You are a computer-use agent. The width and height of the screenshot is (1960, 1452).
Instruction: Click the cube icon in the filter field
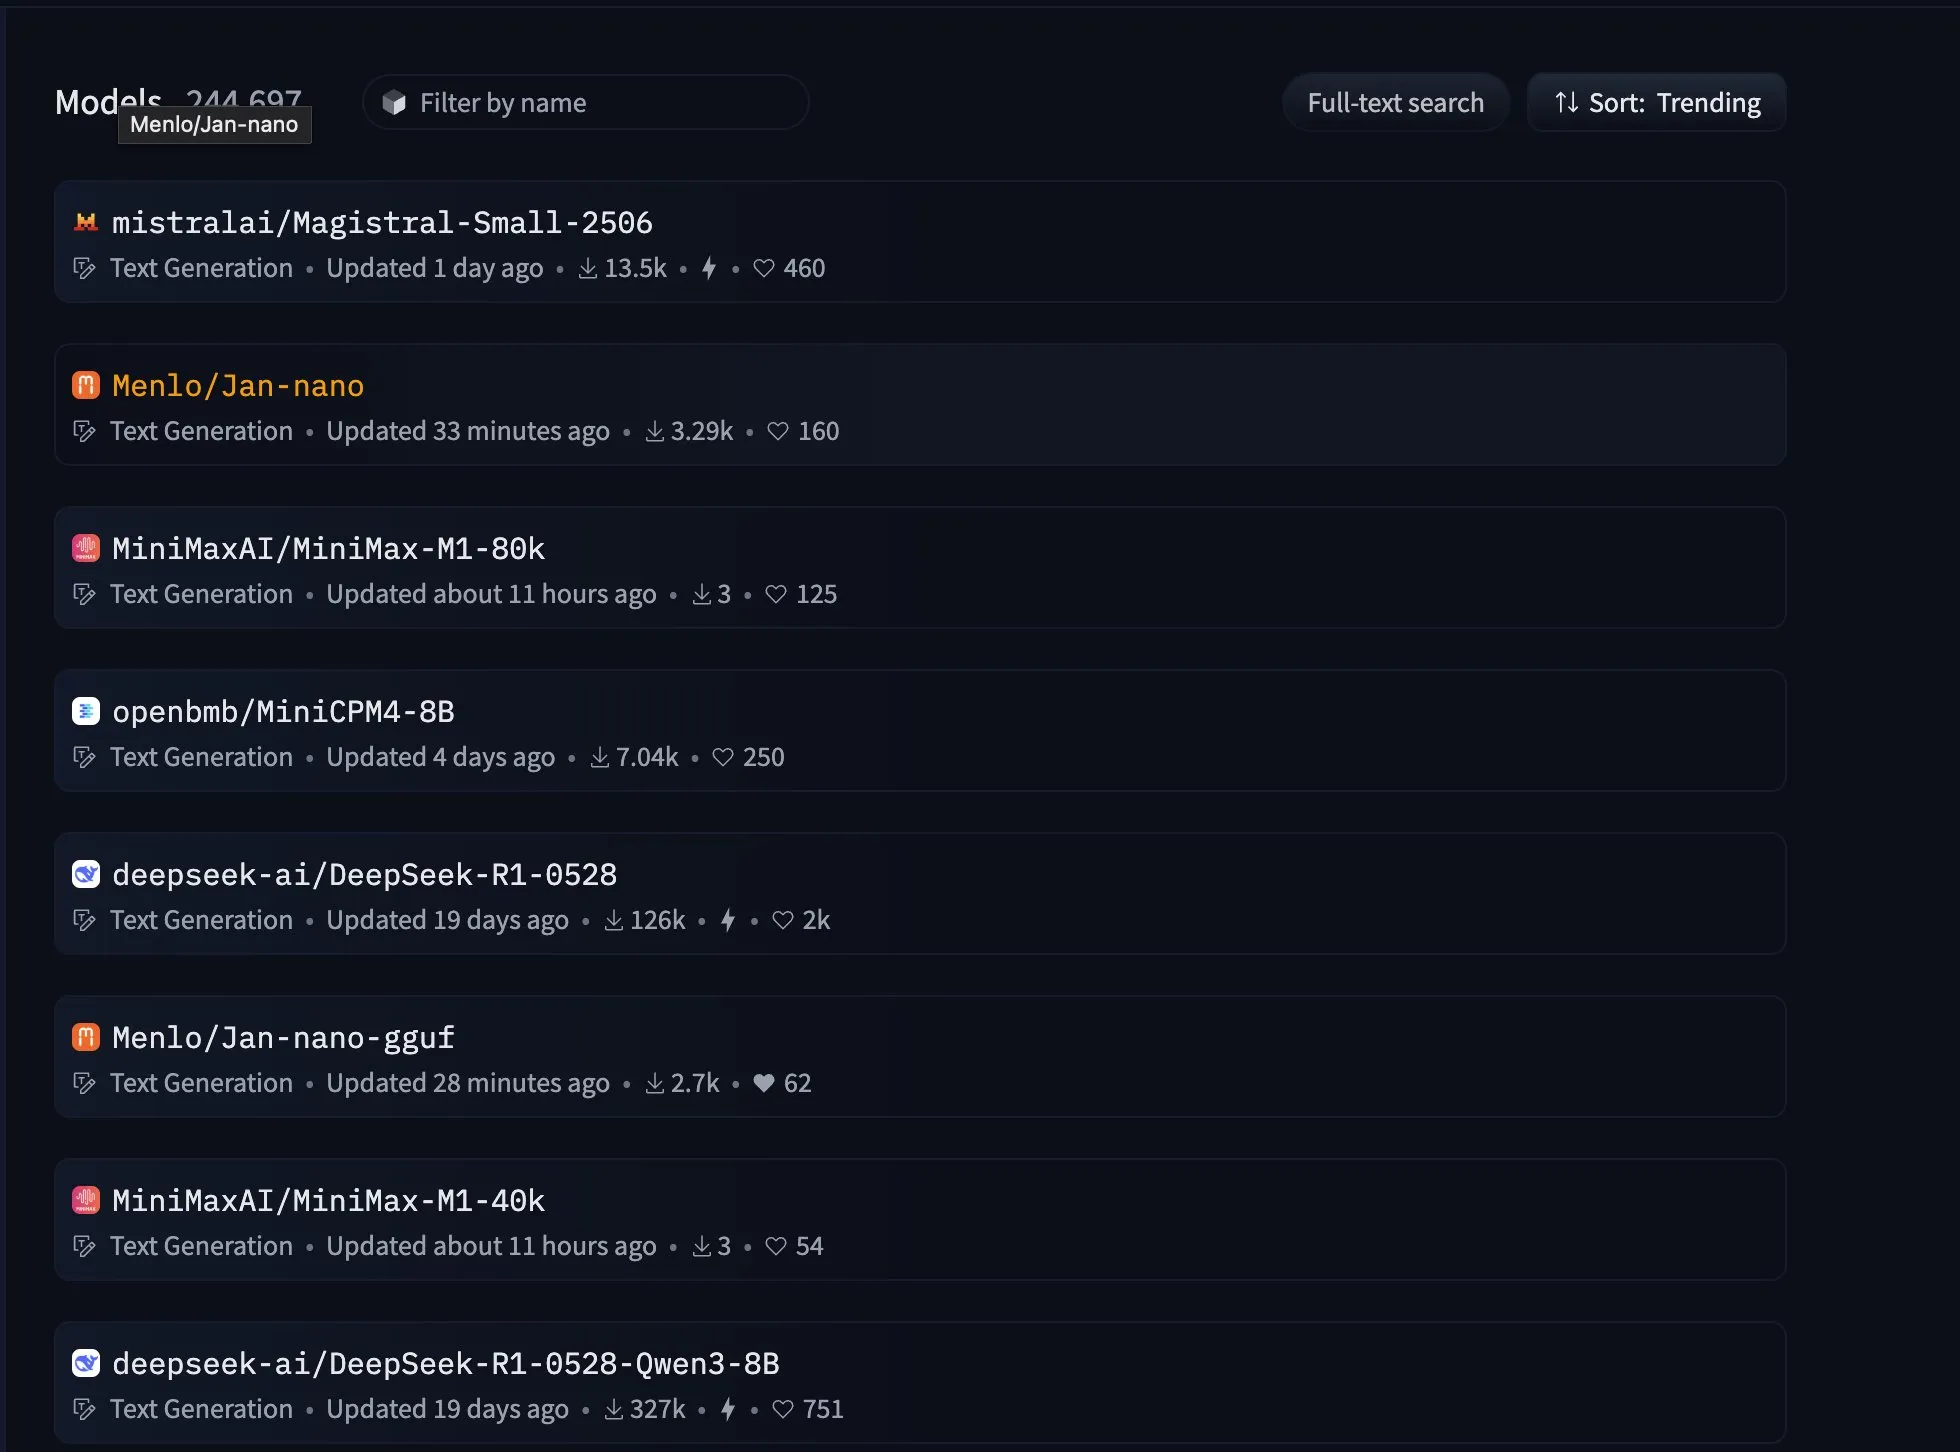(x=394, y=102)
